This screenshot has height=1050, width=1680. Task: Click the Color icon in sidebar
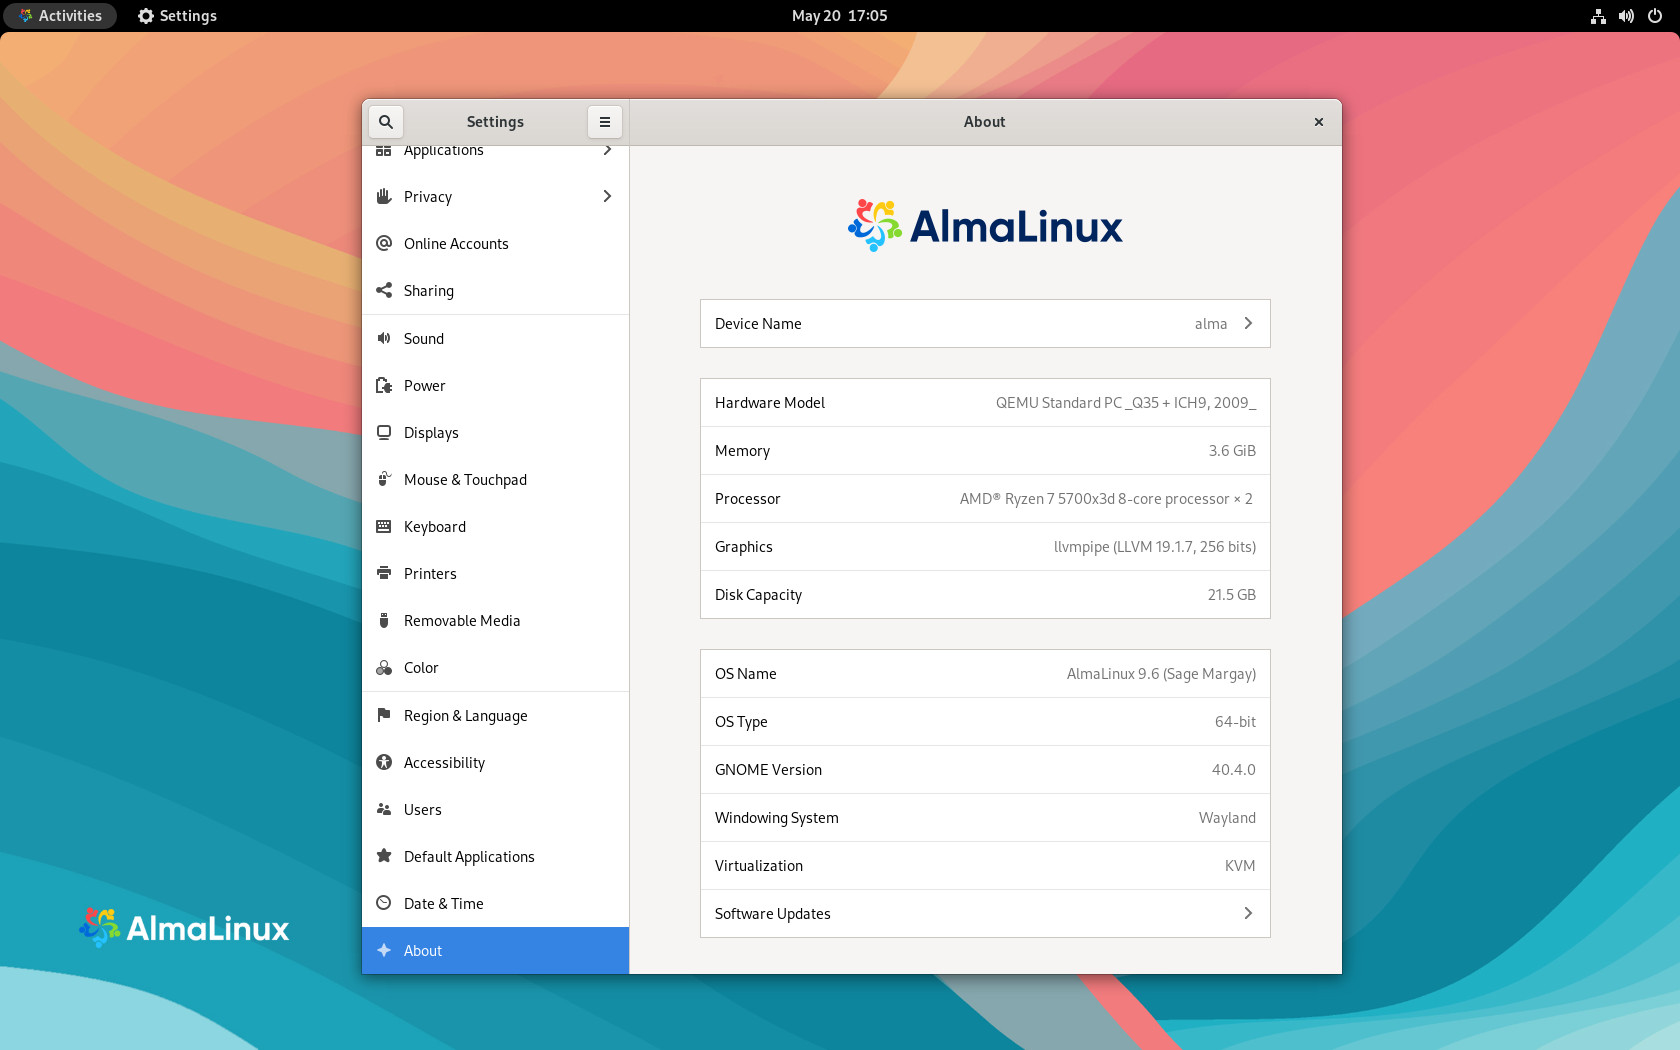pyautogui.click(x=384, y=667)
